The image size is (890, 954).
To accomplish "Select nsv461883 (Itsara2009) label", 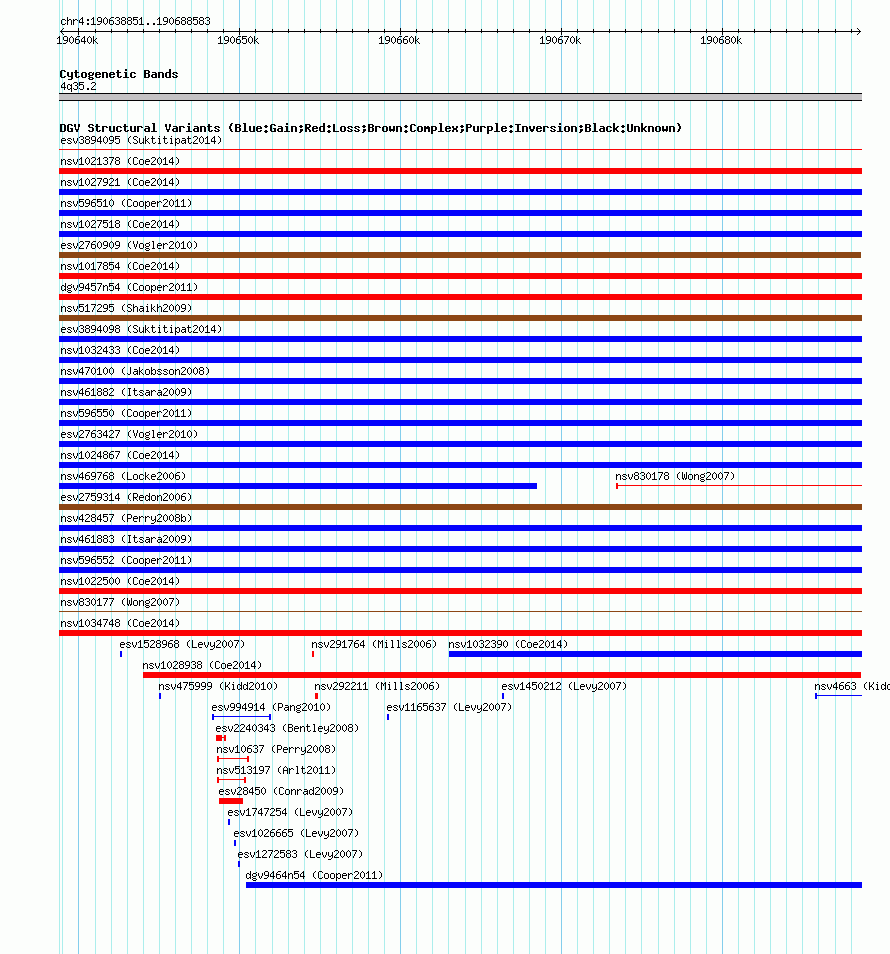I will (126, 539).
